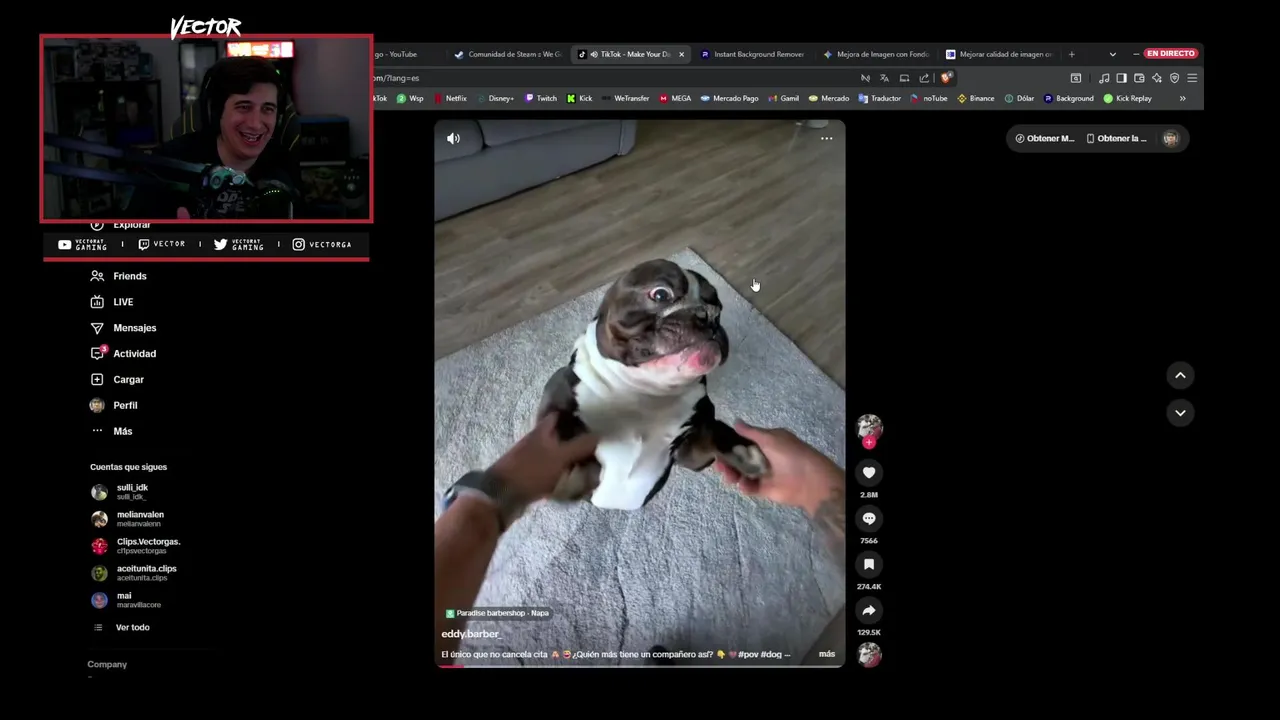Image resolution: width=1280 pixels, height=720 pixels.
Task: Open the Gamil bookmark
Action: click(x=783, y=98)
